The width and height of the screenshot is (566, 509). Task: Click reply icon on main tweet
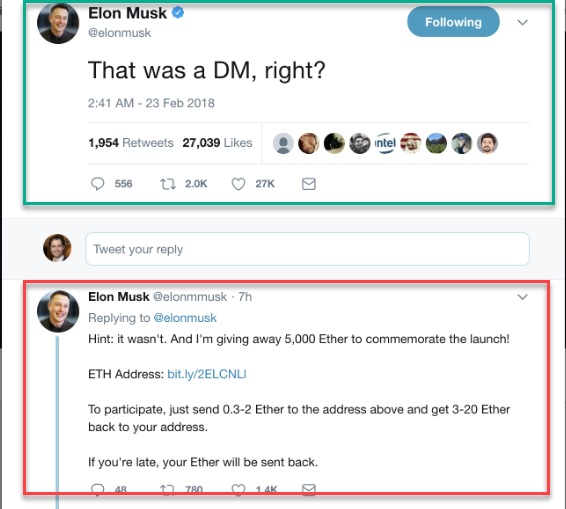click(97, 184)
